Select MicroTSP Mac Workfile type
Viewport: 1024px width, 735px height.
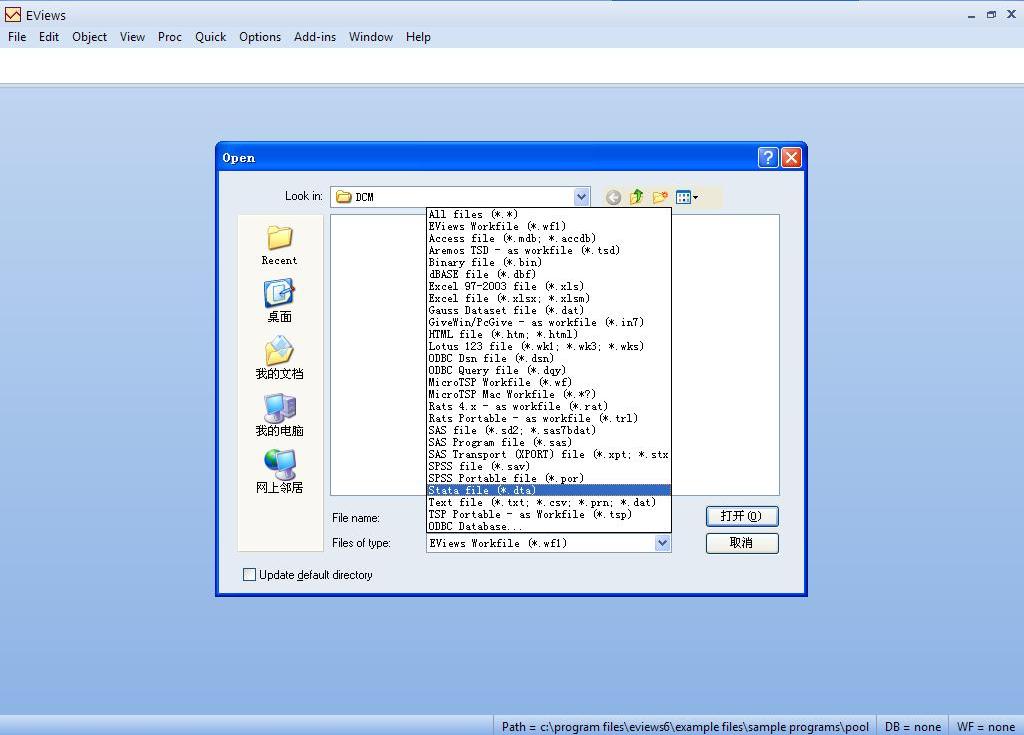pyautogui.click(x=549, y=395)
